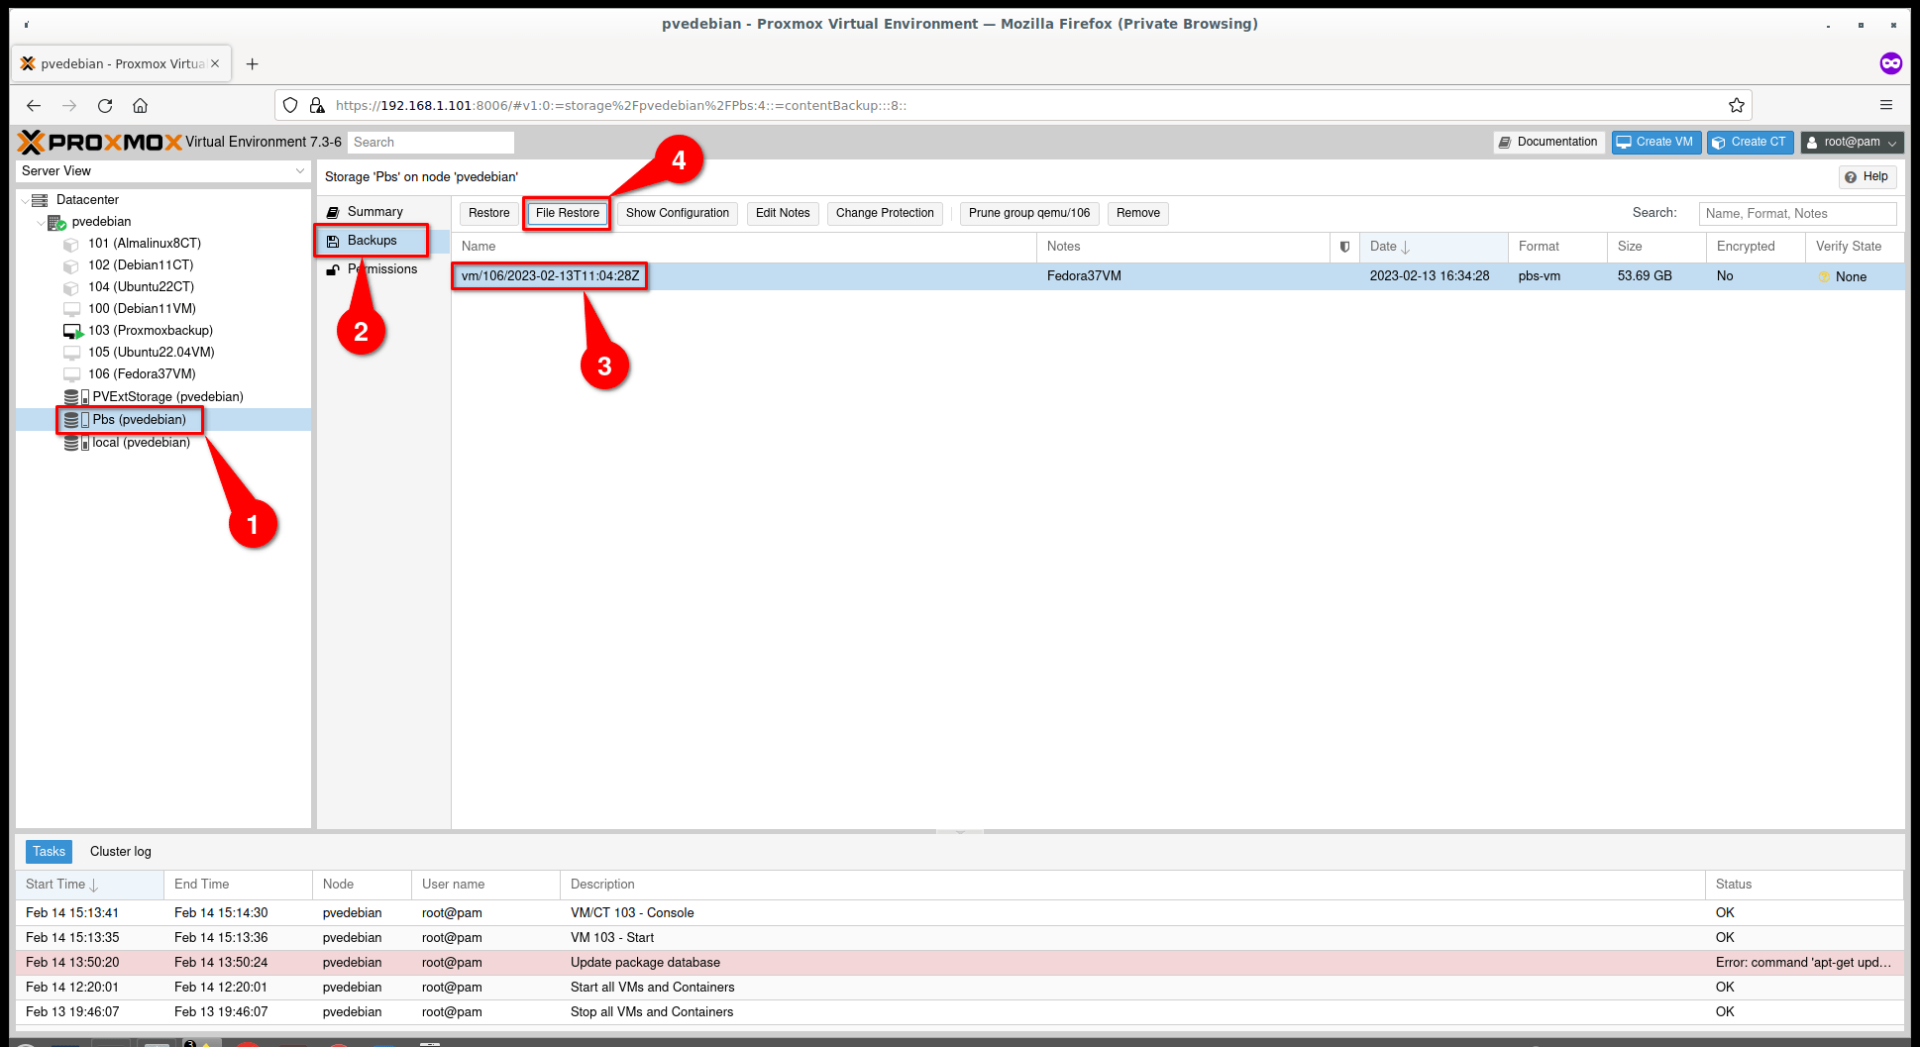Click the Restore button

tap(489, 213)
